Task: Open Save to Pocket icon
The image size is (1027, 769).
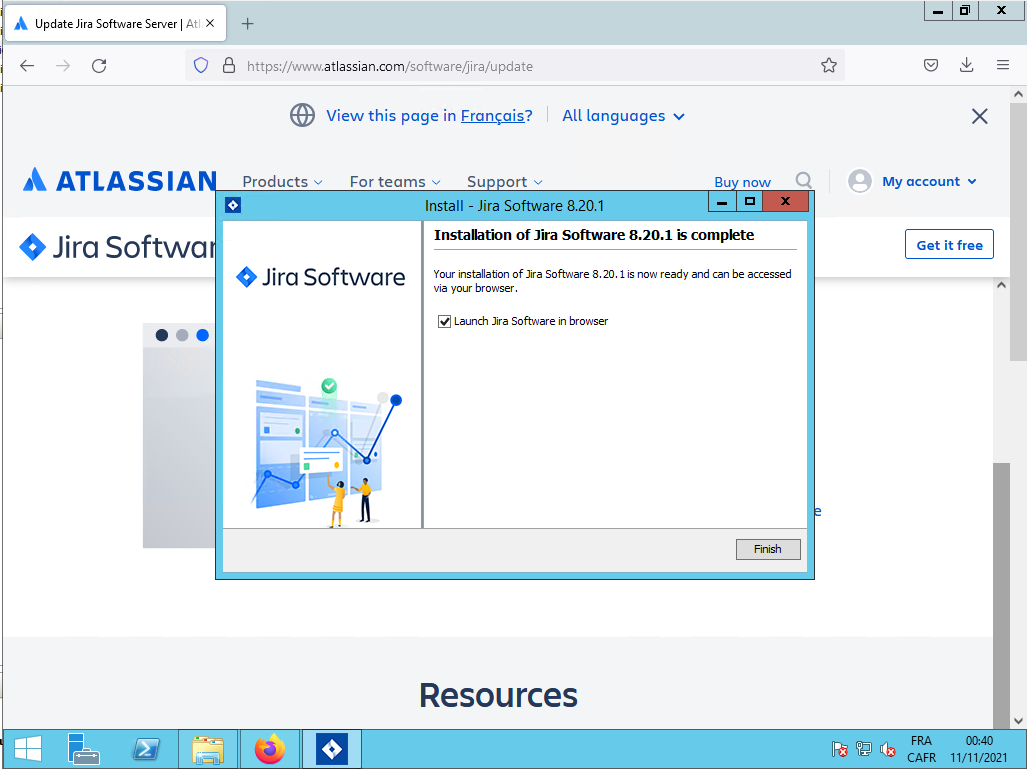Action: (931, 65)
